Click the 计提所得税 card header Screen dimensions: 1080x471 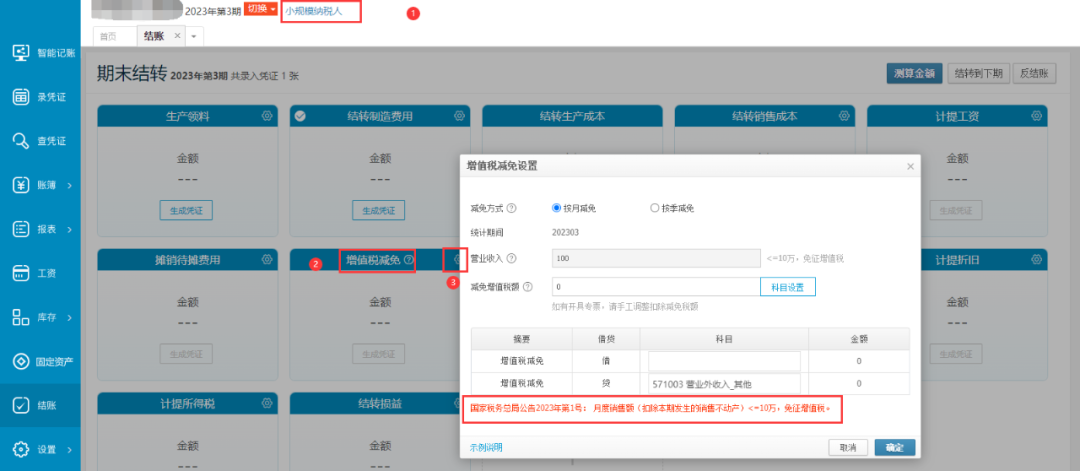click(x=187, y=403)
